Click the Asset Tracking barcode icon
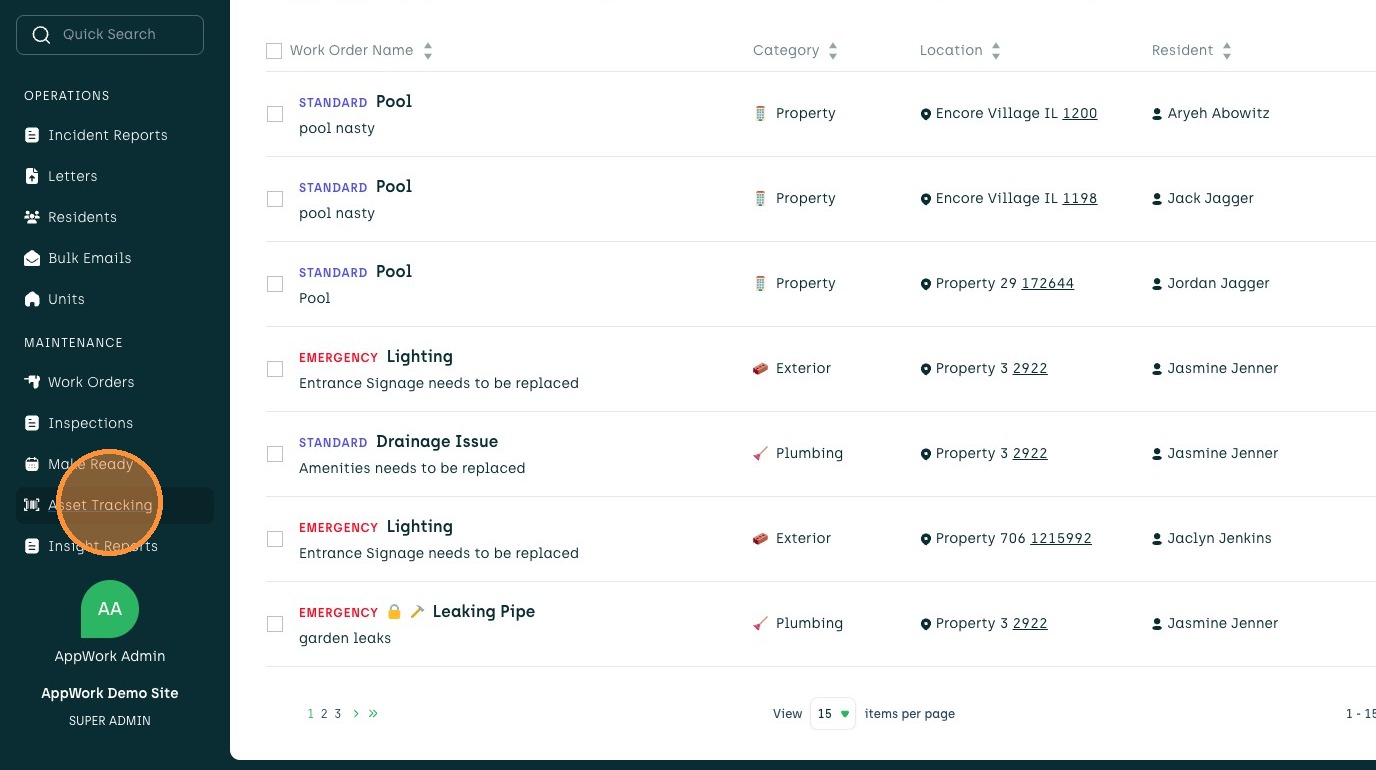1376x770 pixels. (32, 505)
